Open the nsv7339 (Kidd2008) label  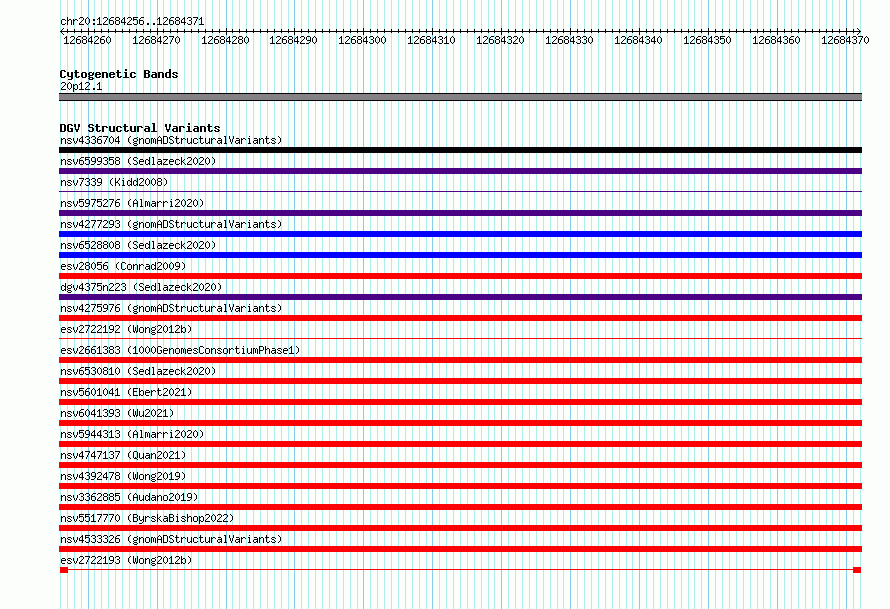(x=114, y=182)
